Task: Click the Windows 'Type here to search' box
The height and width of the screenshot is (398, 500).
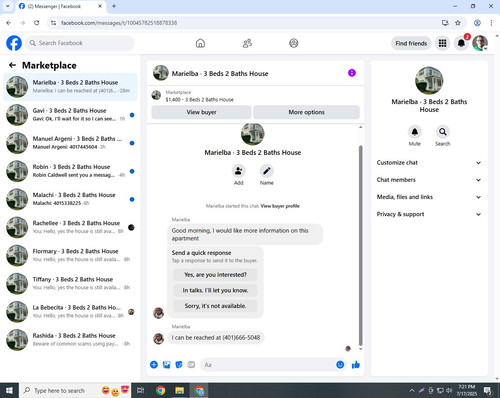Action: (76, 390)
